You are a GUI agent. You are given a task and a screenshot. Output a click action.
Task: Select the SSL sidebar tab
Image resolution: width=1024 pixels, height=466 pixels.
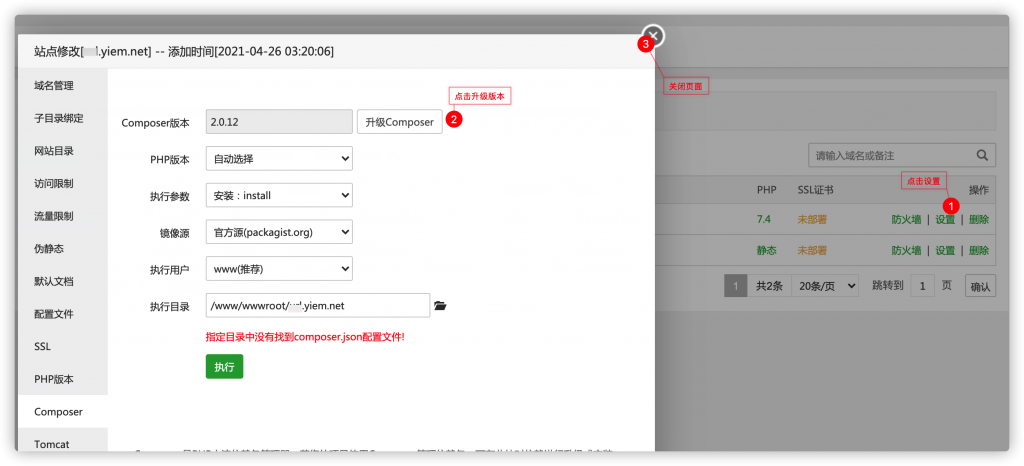63,347
